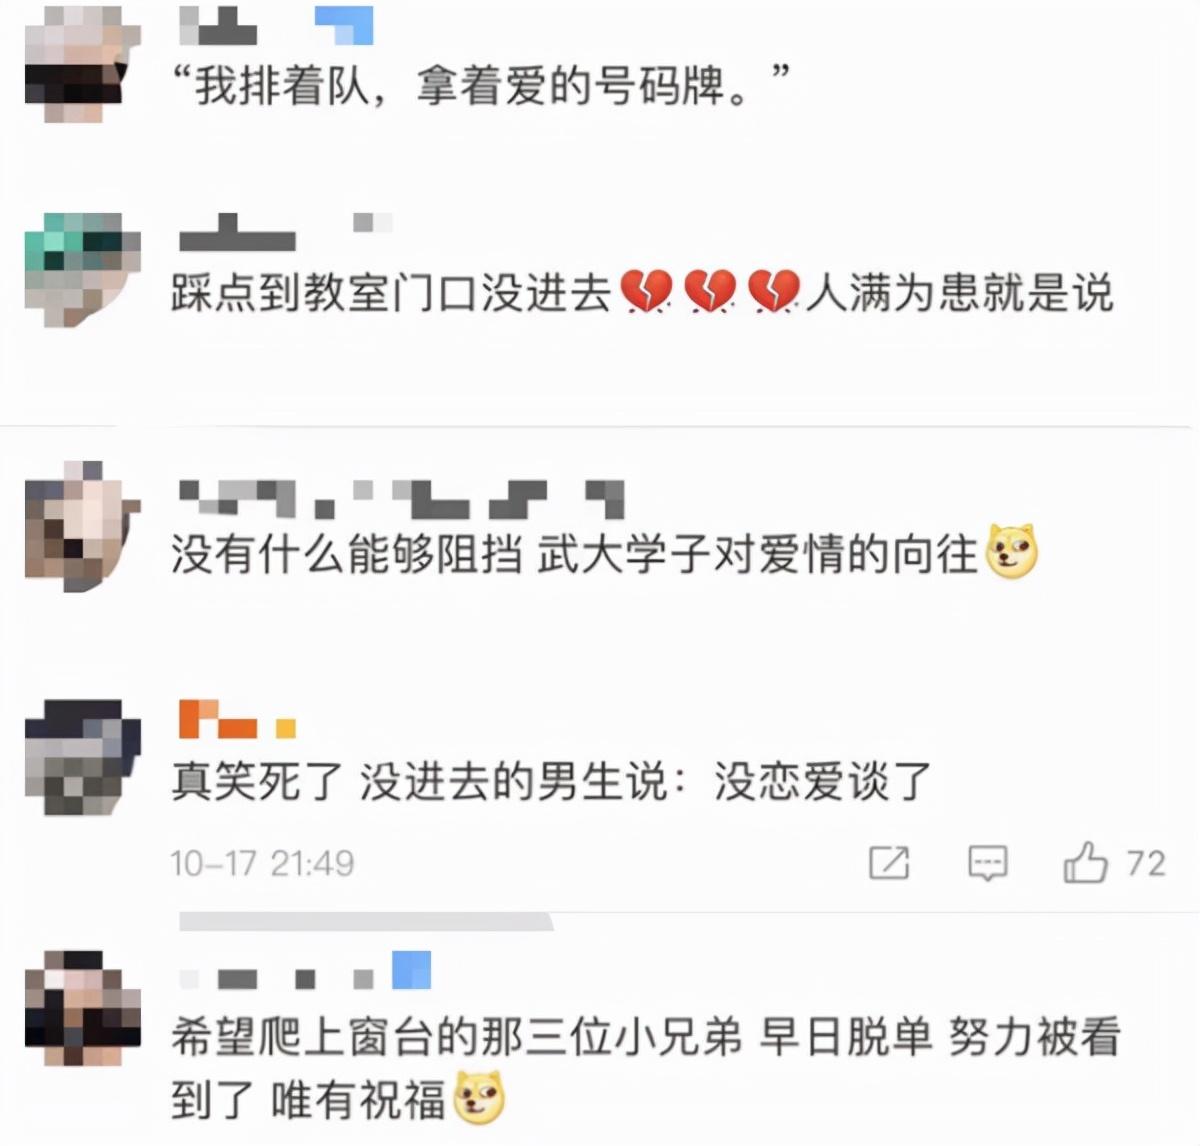The image size is (1200, 1146).
Task: Click the third broken heart emoji
Action: coord(774,292)
